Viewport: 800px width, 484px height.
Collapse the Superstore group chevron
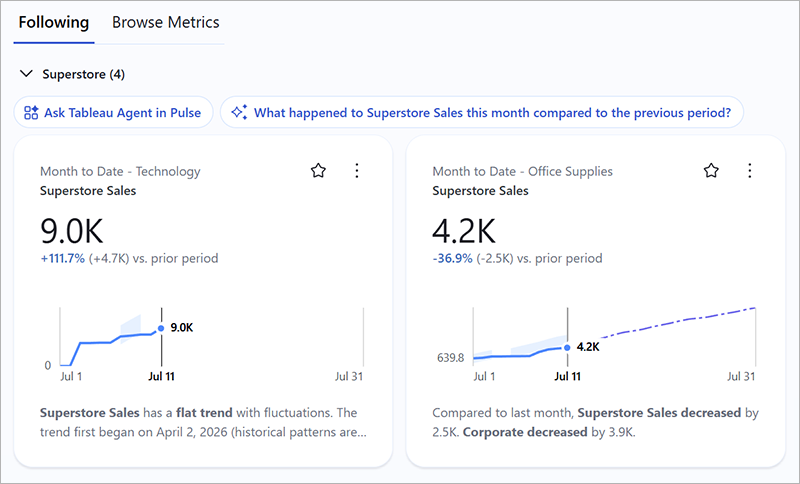click(27, 74)
